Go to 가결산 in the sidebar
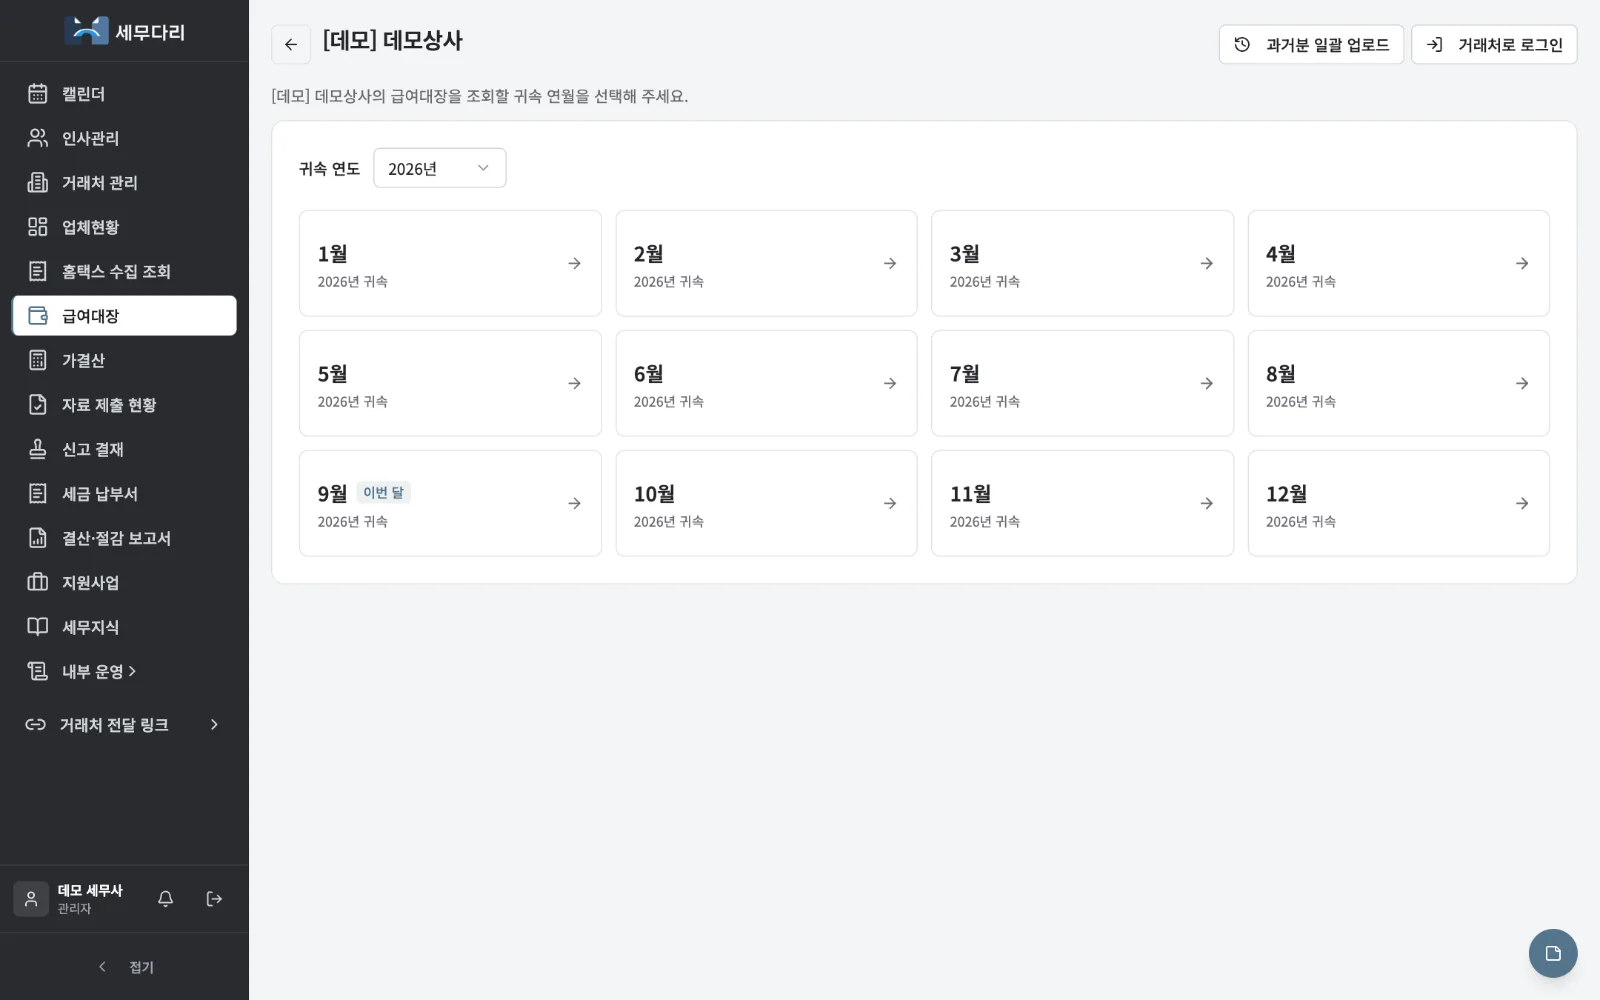The width and height of the screenshot is (1600, 1000). tap(124, 360)
